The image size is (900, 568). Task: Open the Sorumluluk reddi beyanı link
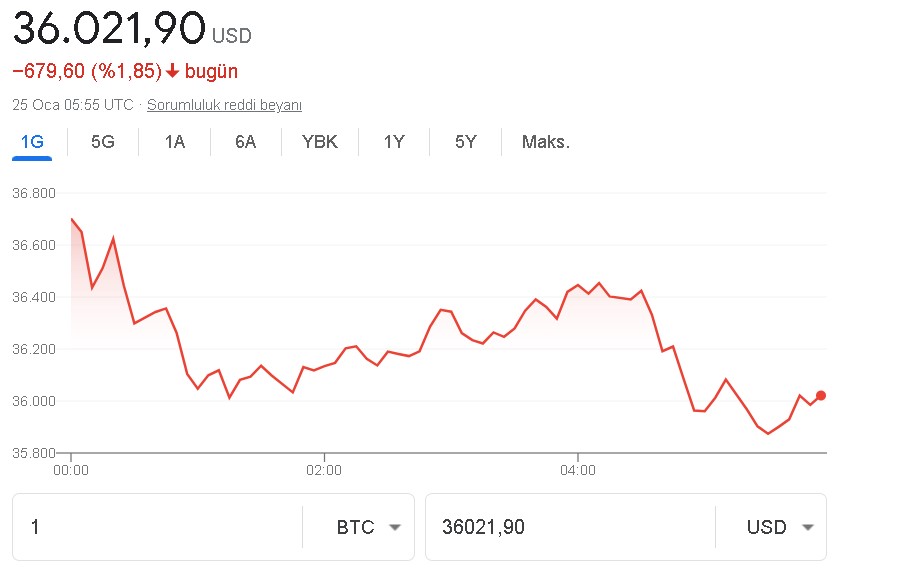pyautogui.click(x=224, y=105)
